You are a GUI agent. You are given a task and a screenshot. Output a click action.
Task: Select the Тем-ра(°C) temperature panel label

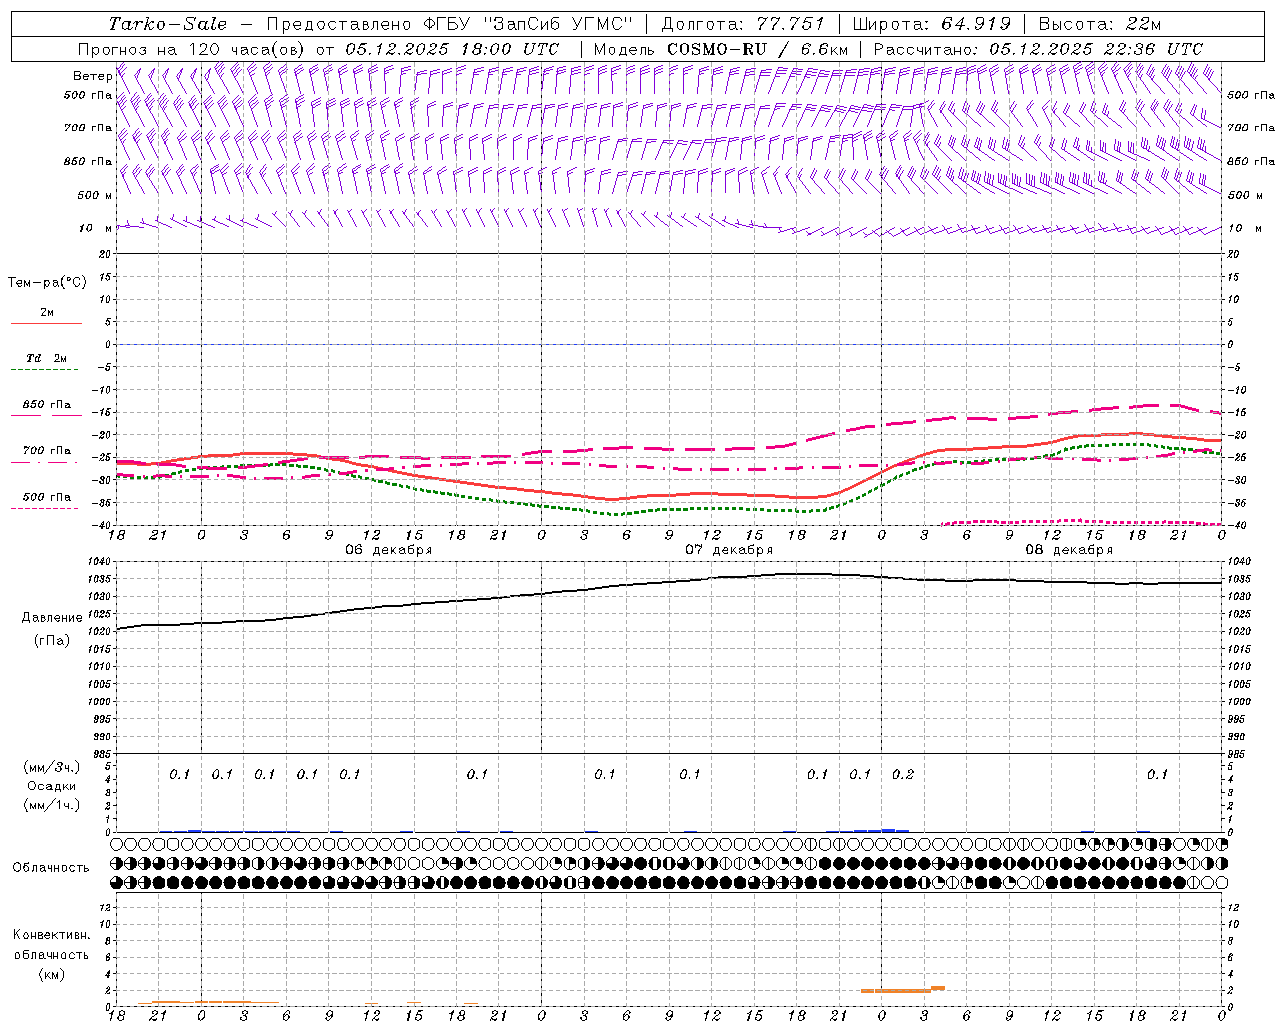47,283
